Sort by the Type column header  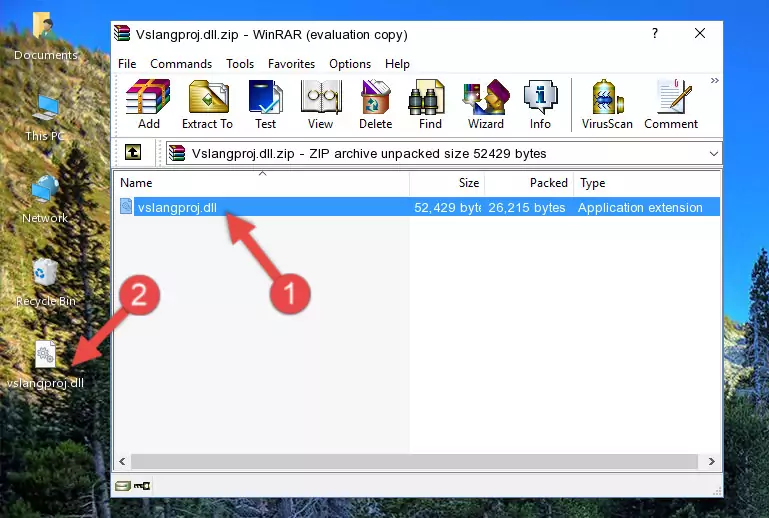point(647,183)
